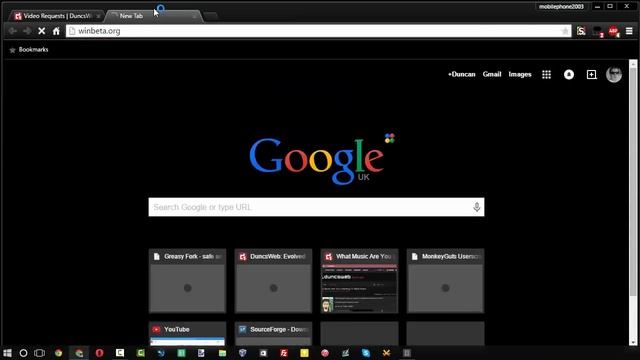Open Opera from the taskbar

tap(99, 353)
